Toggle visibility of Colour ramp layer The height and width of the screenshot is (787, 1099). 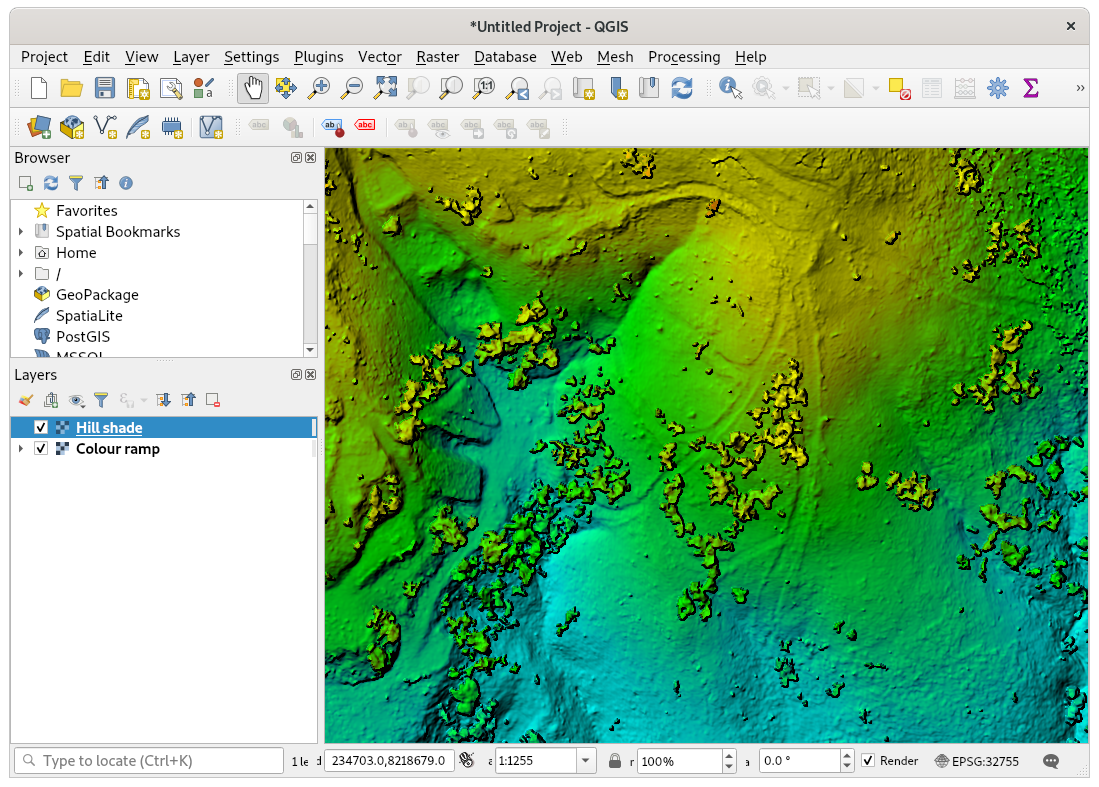click(41, 449)
